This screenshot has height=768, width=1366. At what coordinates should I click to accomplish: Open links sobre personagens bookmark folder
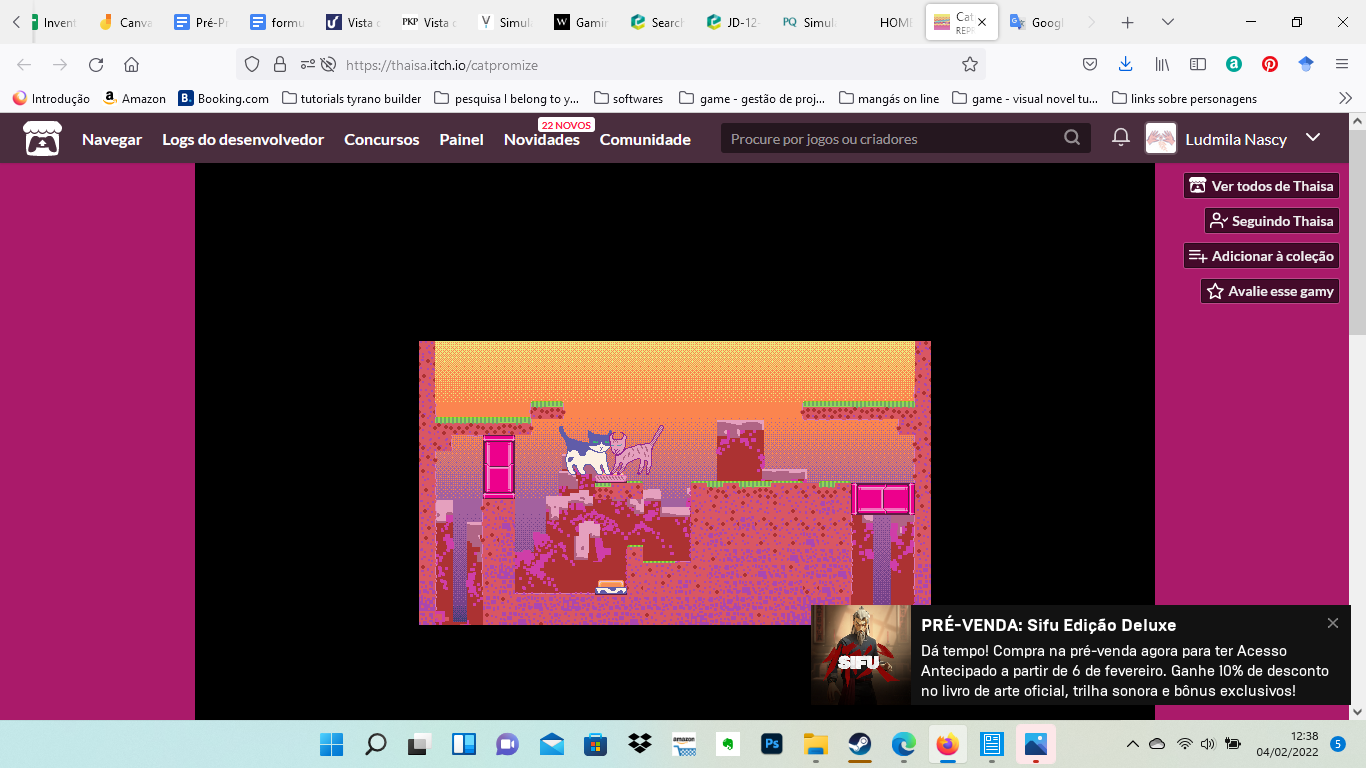[x=1183, y=98]
